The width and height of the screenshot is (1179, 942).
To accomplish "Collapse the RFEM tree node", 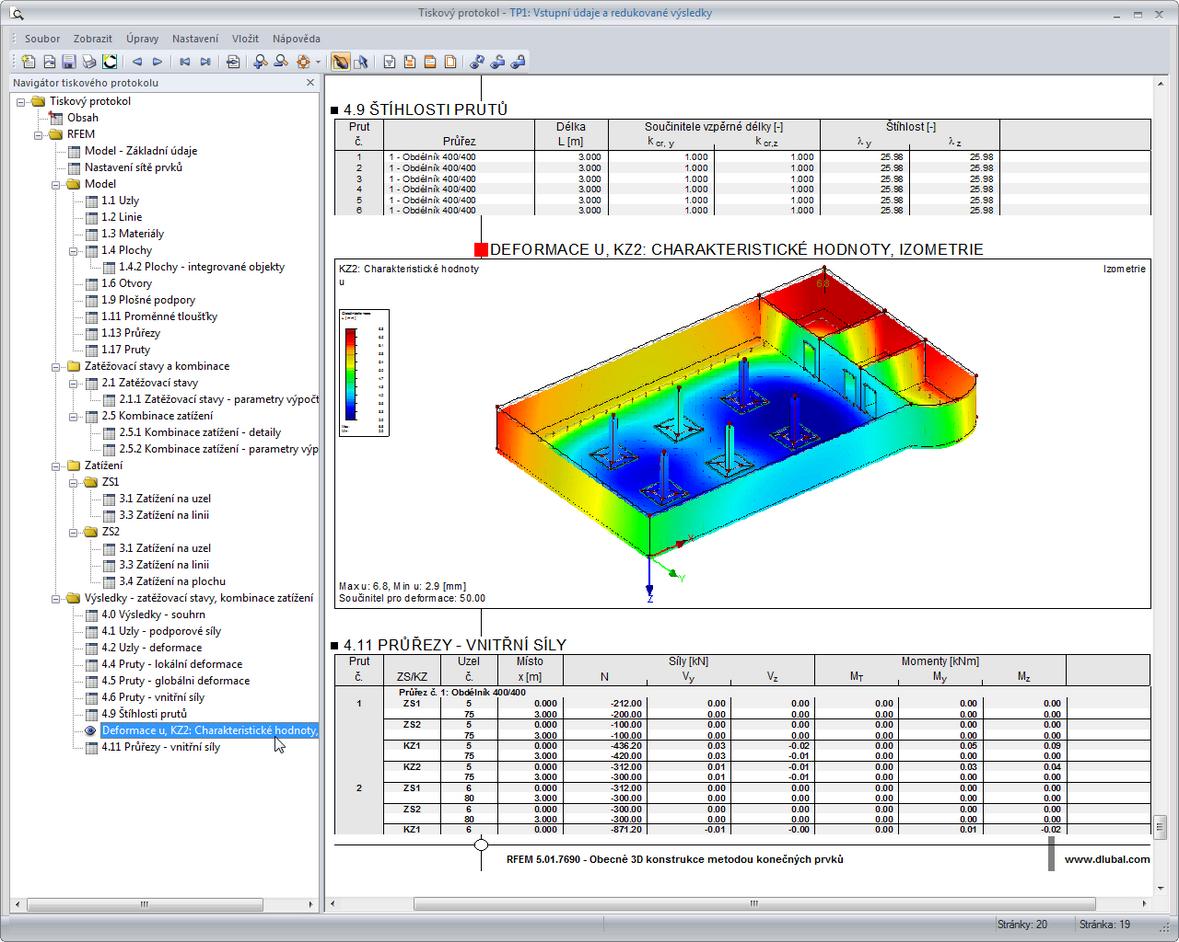I will click(38, 135).
